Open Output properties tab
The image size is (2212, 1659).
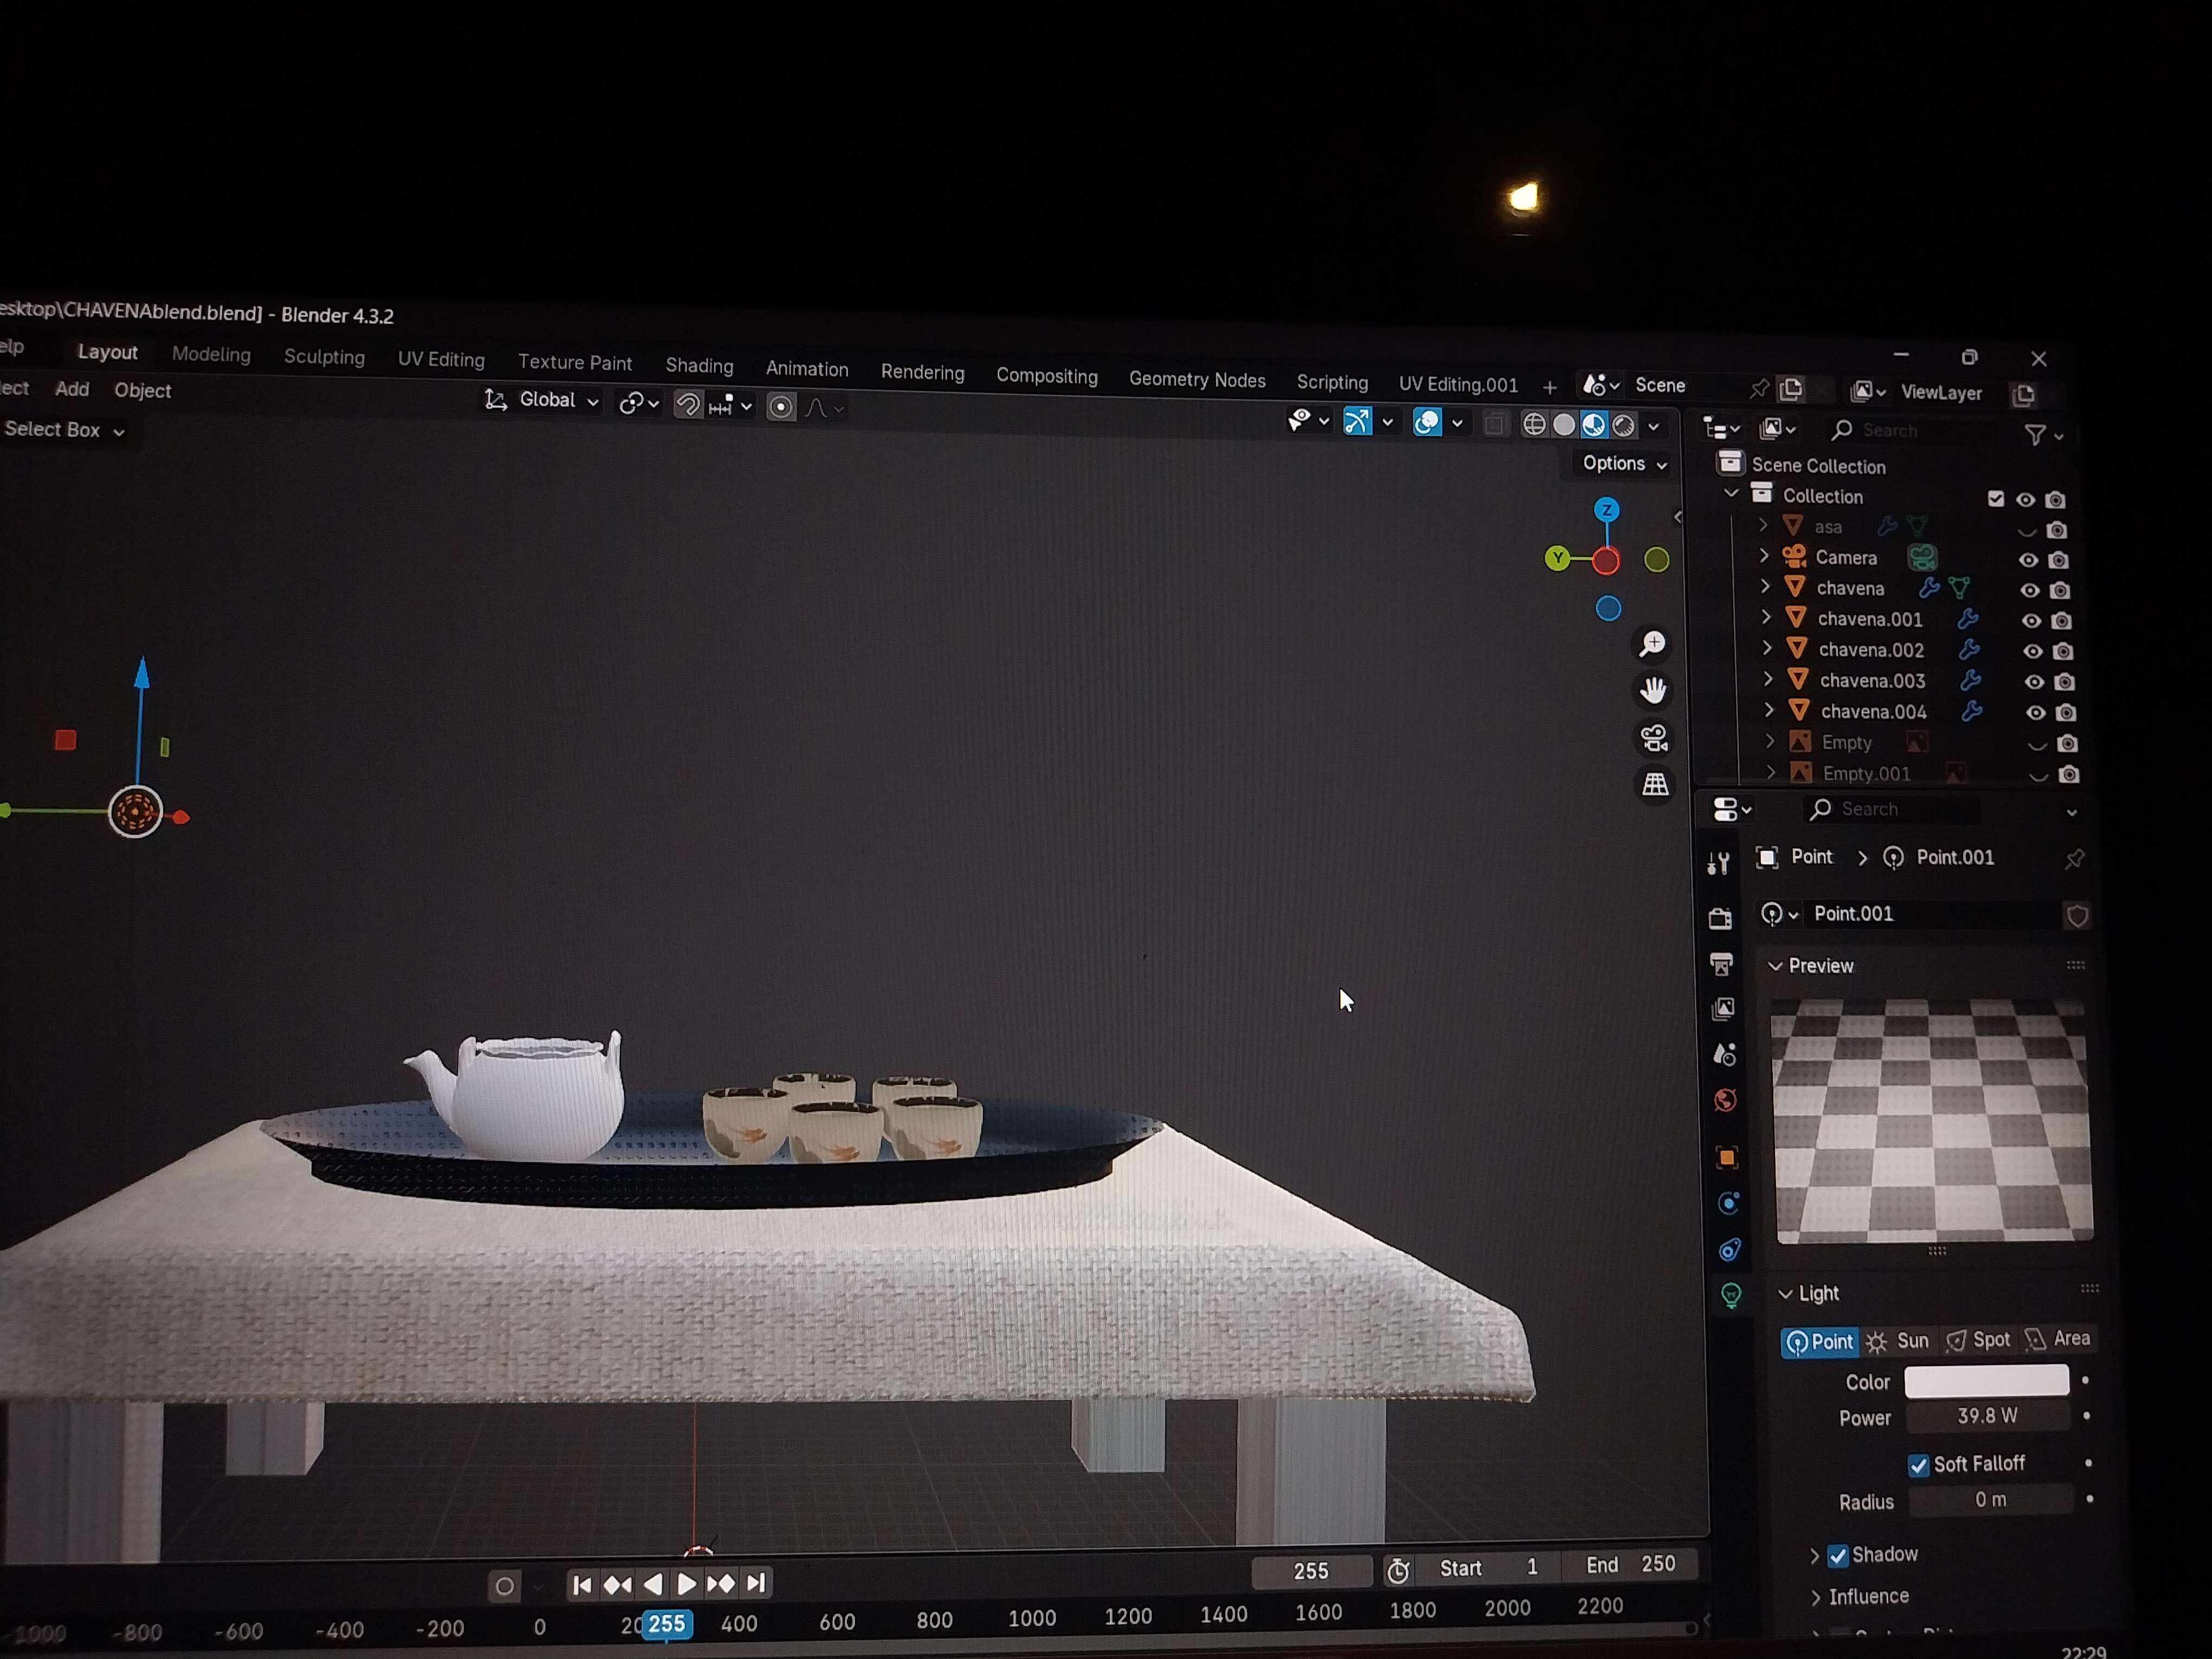coord(1721,964)
